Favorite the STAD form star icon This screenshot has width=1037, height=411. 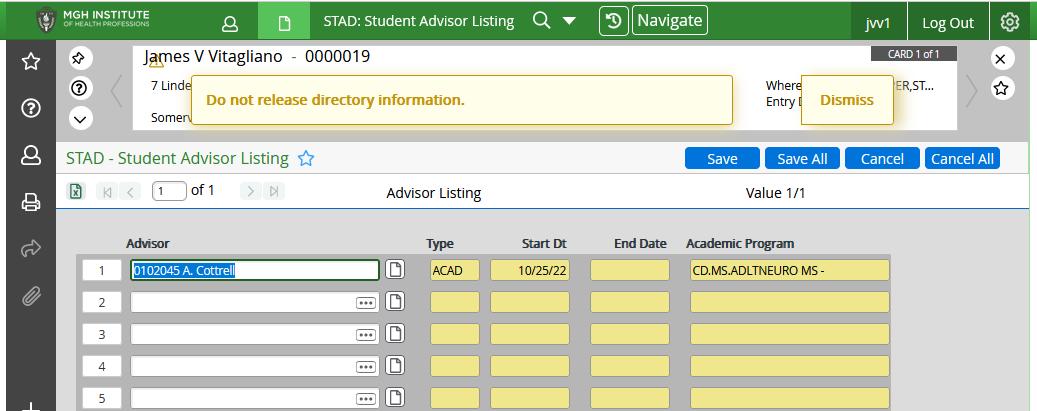click(307, 158)
